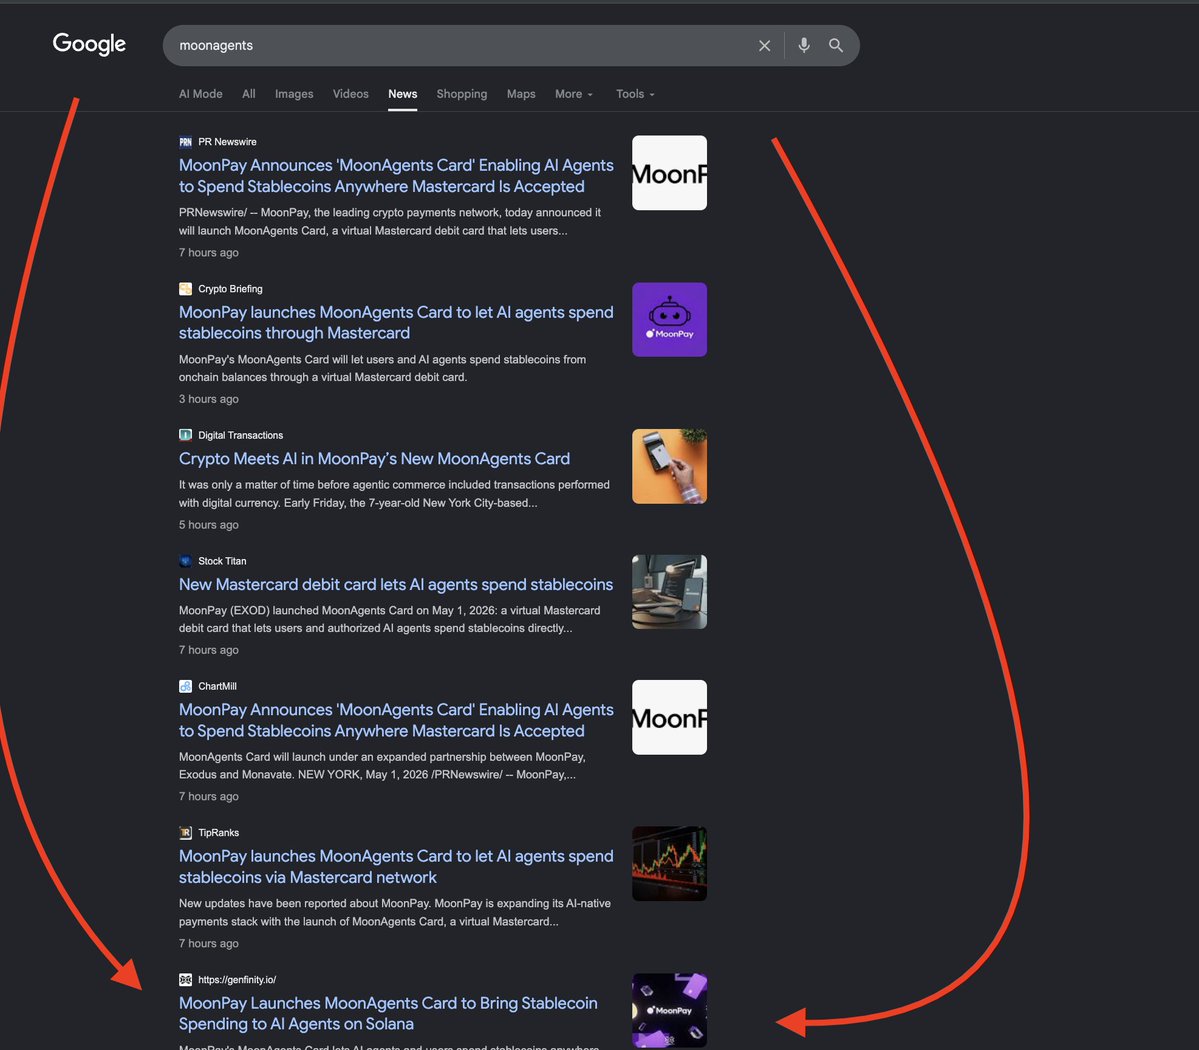Switch to AI Mode tab
Viewport: 1199px width, 1050px height.
pos(200,94)
